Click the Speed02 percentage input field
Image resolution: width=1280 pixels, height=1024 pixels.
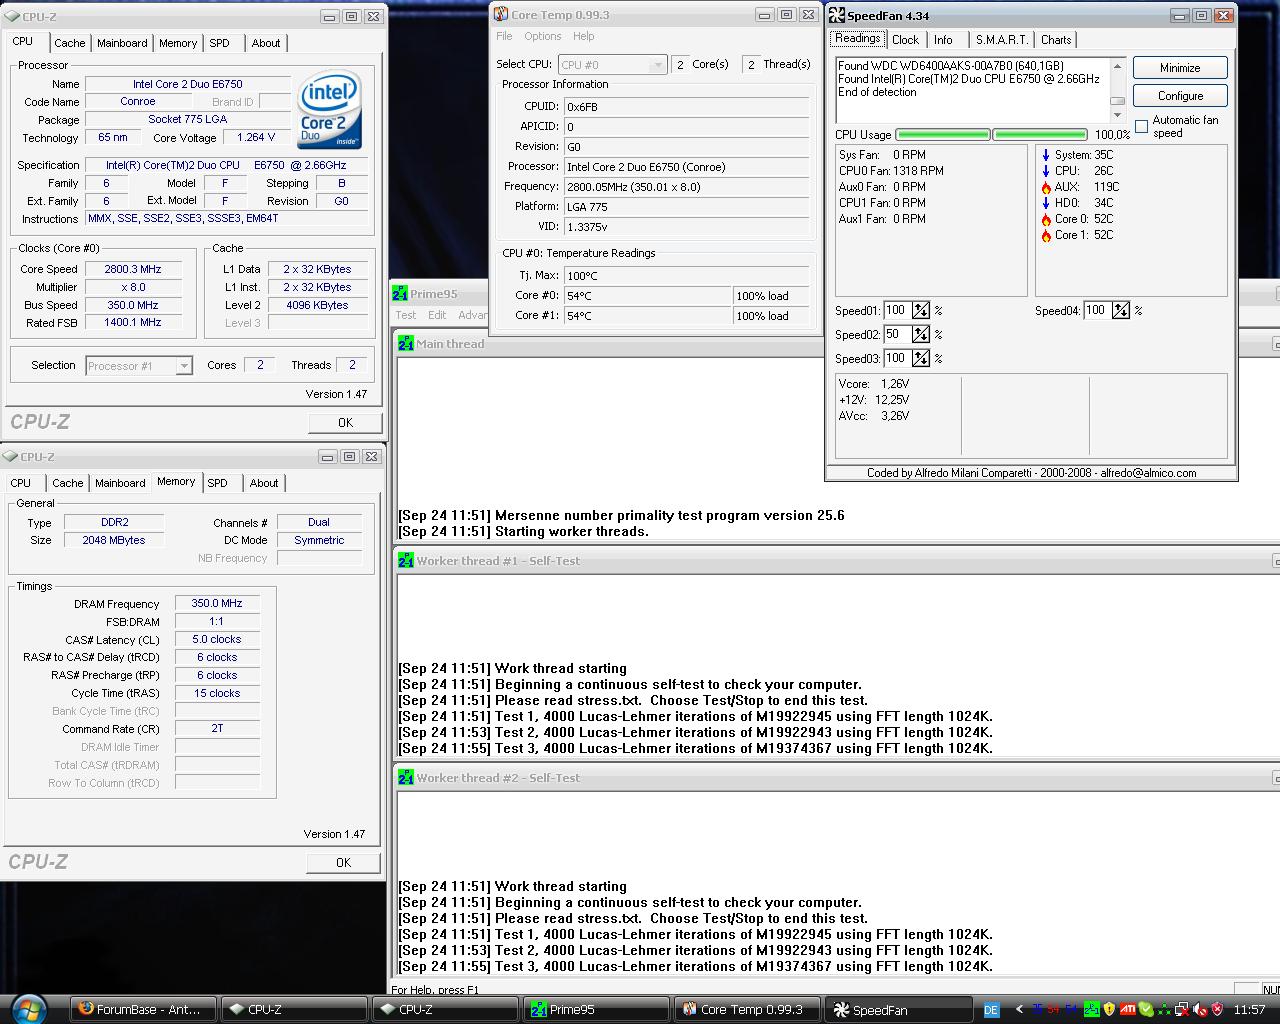897,335
